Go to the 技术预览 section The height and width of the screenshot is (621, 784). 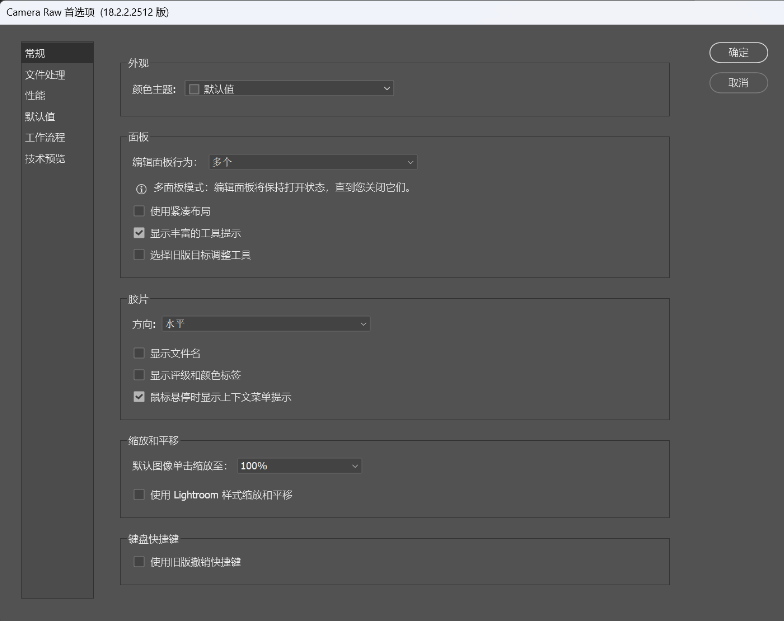click(x=45, y=159)
